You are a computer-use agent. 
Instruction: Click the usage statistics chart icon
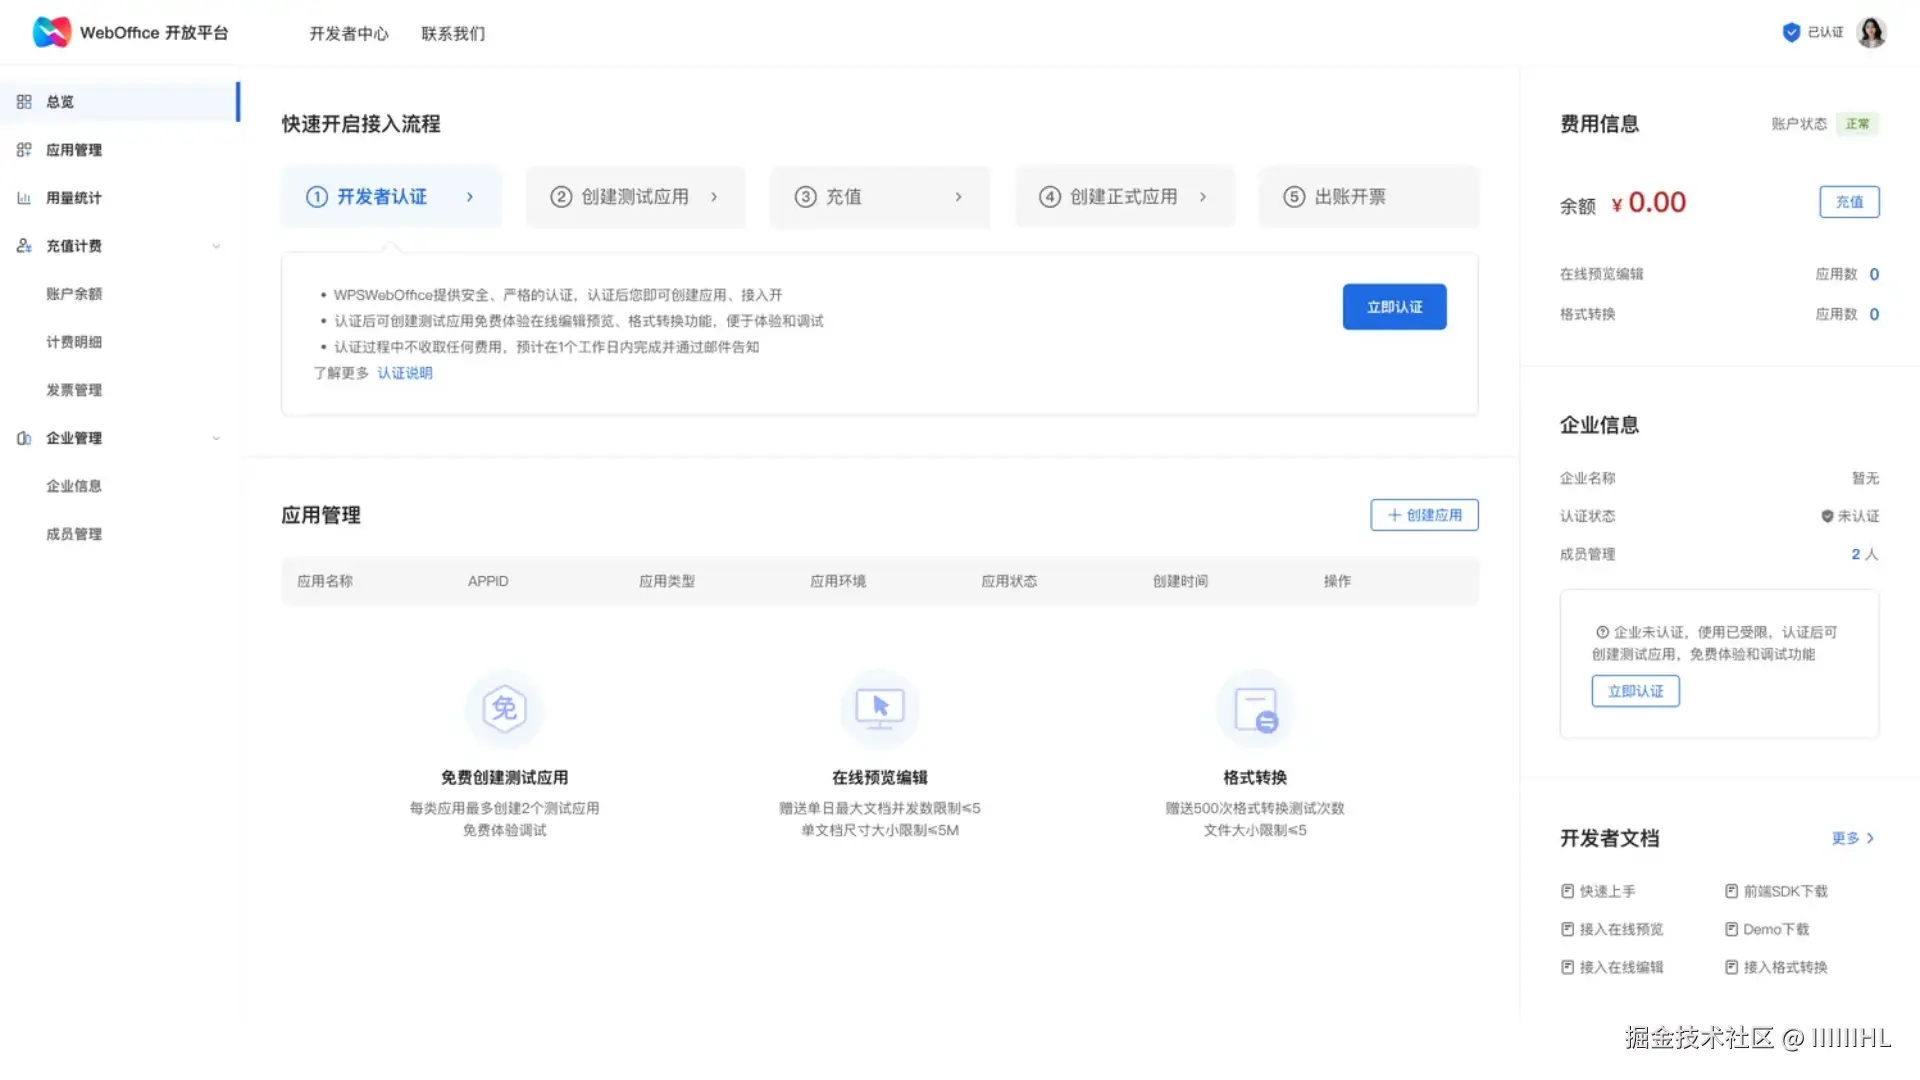click(24, 198)
